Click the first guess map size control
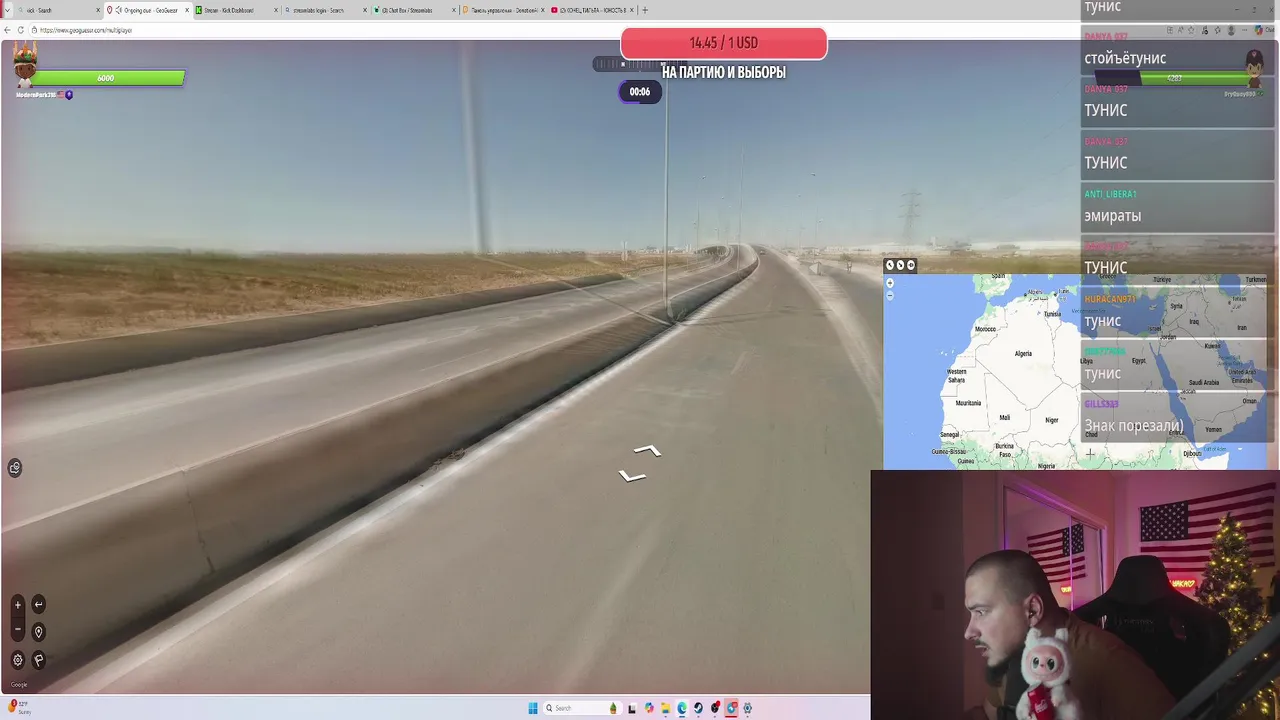Viewport: 1280px width, 720px height. [890, 265]
